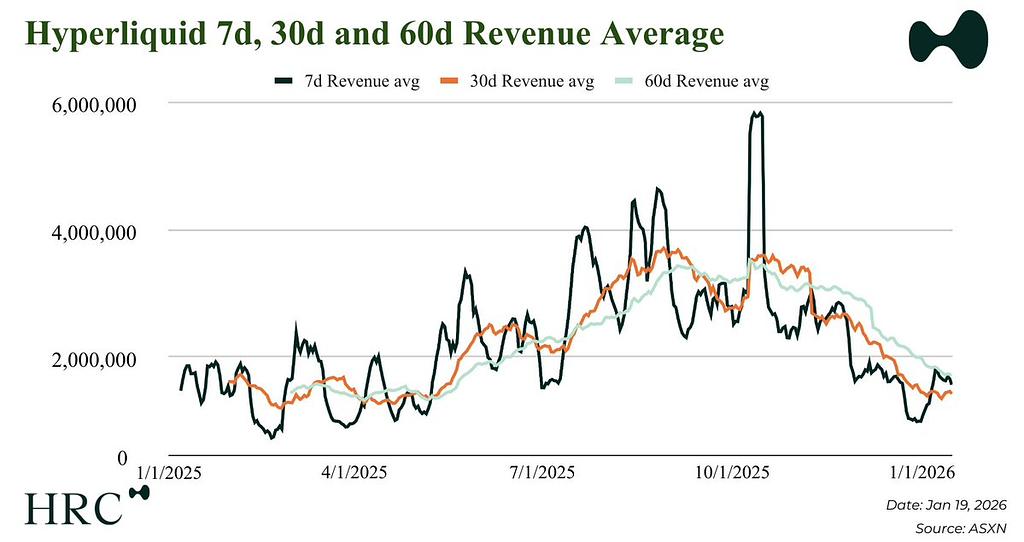
Task: Click the 4,000,000 y-axis label
Action: [86, 231]
